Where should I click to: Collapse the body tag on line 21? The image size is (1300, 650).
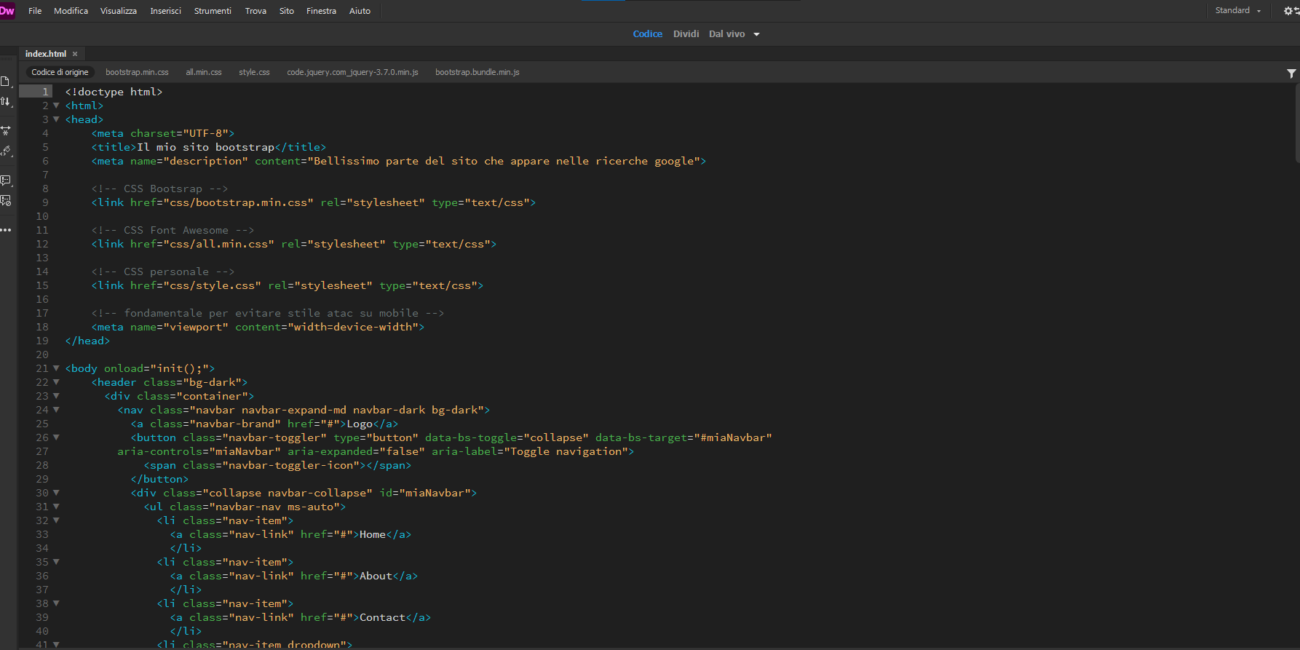coord(56,368)
